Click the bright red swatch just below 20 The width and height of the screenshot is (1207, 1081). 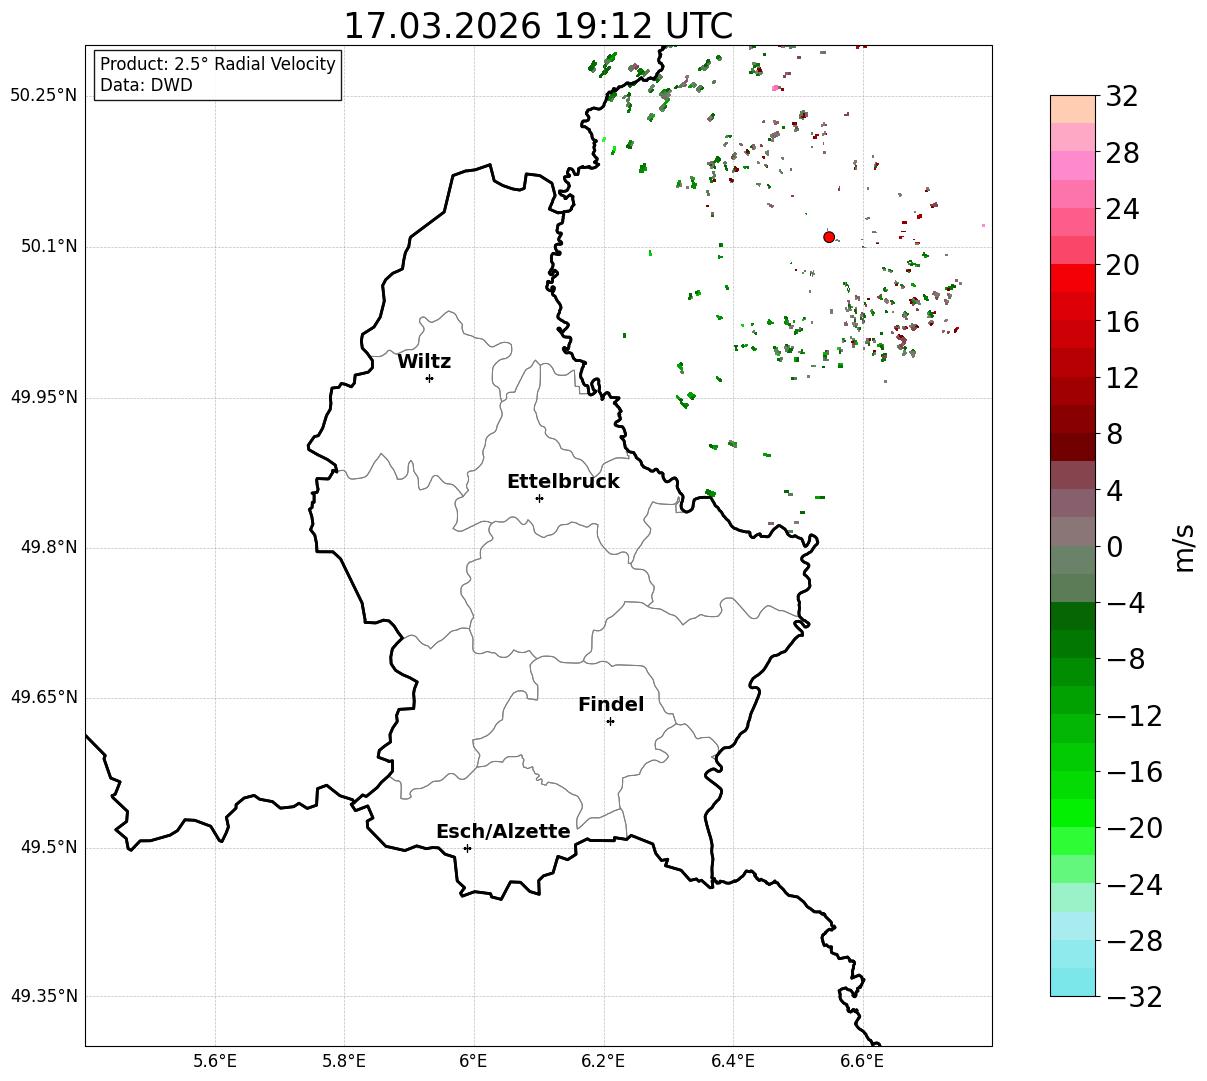(1073, 278)
